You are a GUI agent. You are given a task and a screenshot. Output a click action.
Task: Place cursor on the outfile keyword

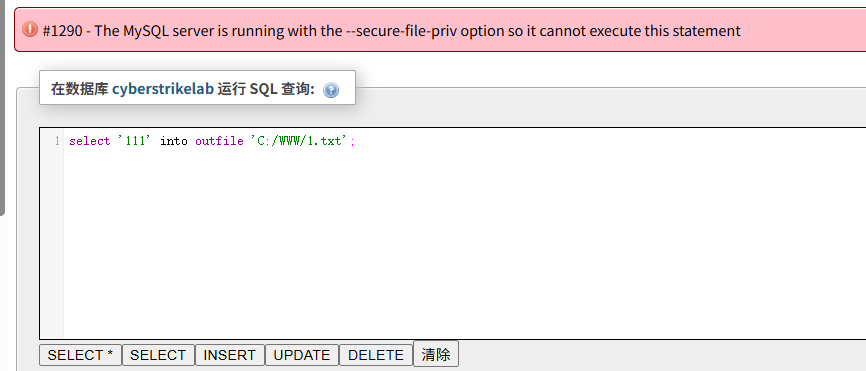pyautogui.click(x=219, y=141)
